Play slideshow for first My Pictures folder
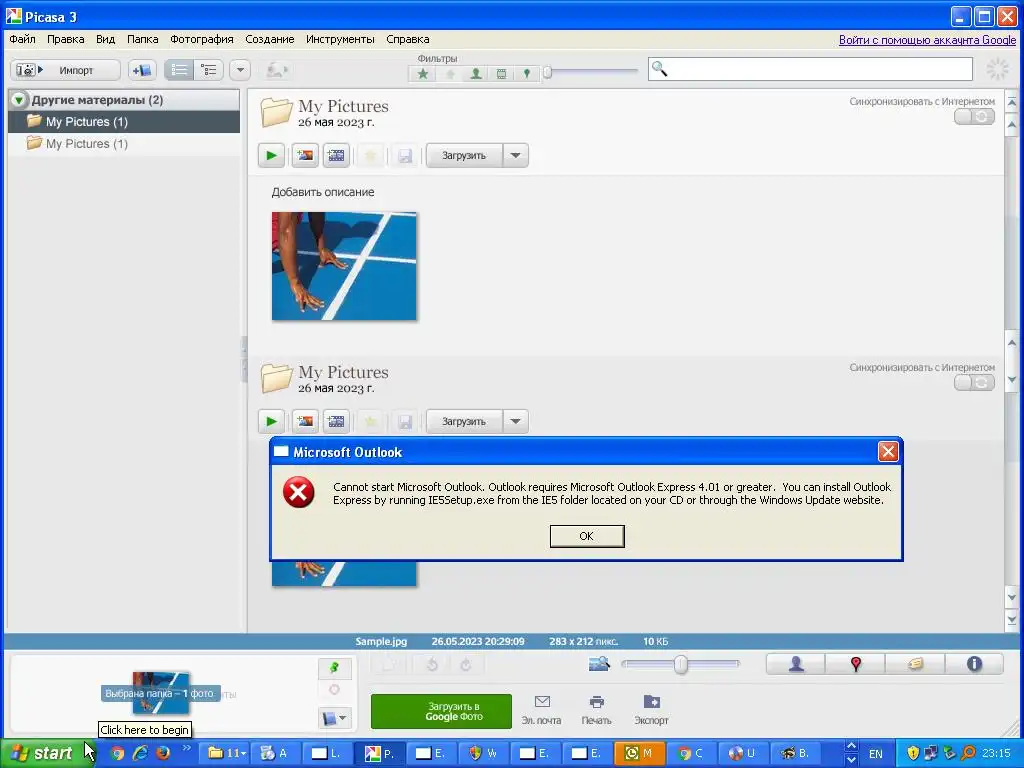Screen dimensions: 1024x768 coord(271,155)
